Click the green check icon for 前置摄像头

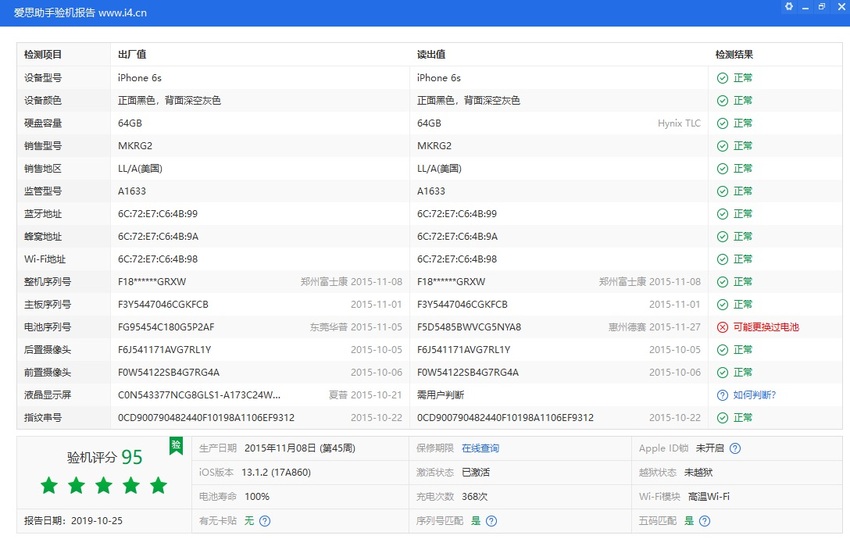tap(722, 373)
